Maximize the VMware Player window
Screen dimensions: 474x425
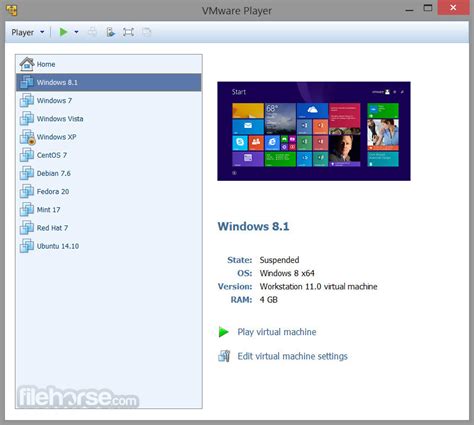(x=428, y=8)
